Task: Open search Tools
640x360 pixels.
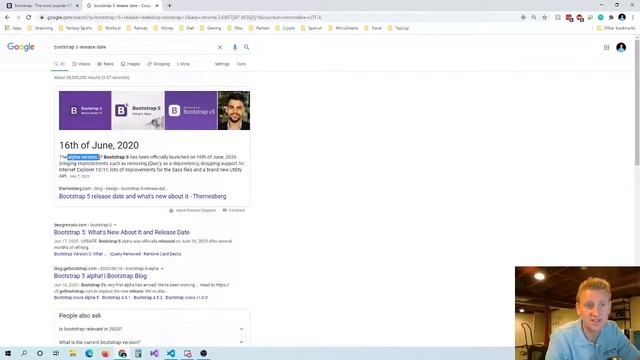Action: pyautogui.click(x=242, y=64)
